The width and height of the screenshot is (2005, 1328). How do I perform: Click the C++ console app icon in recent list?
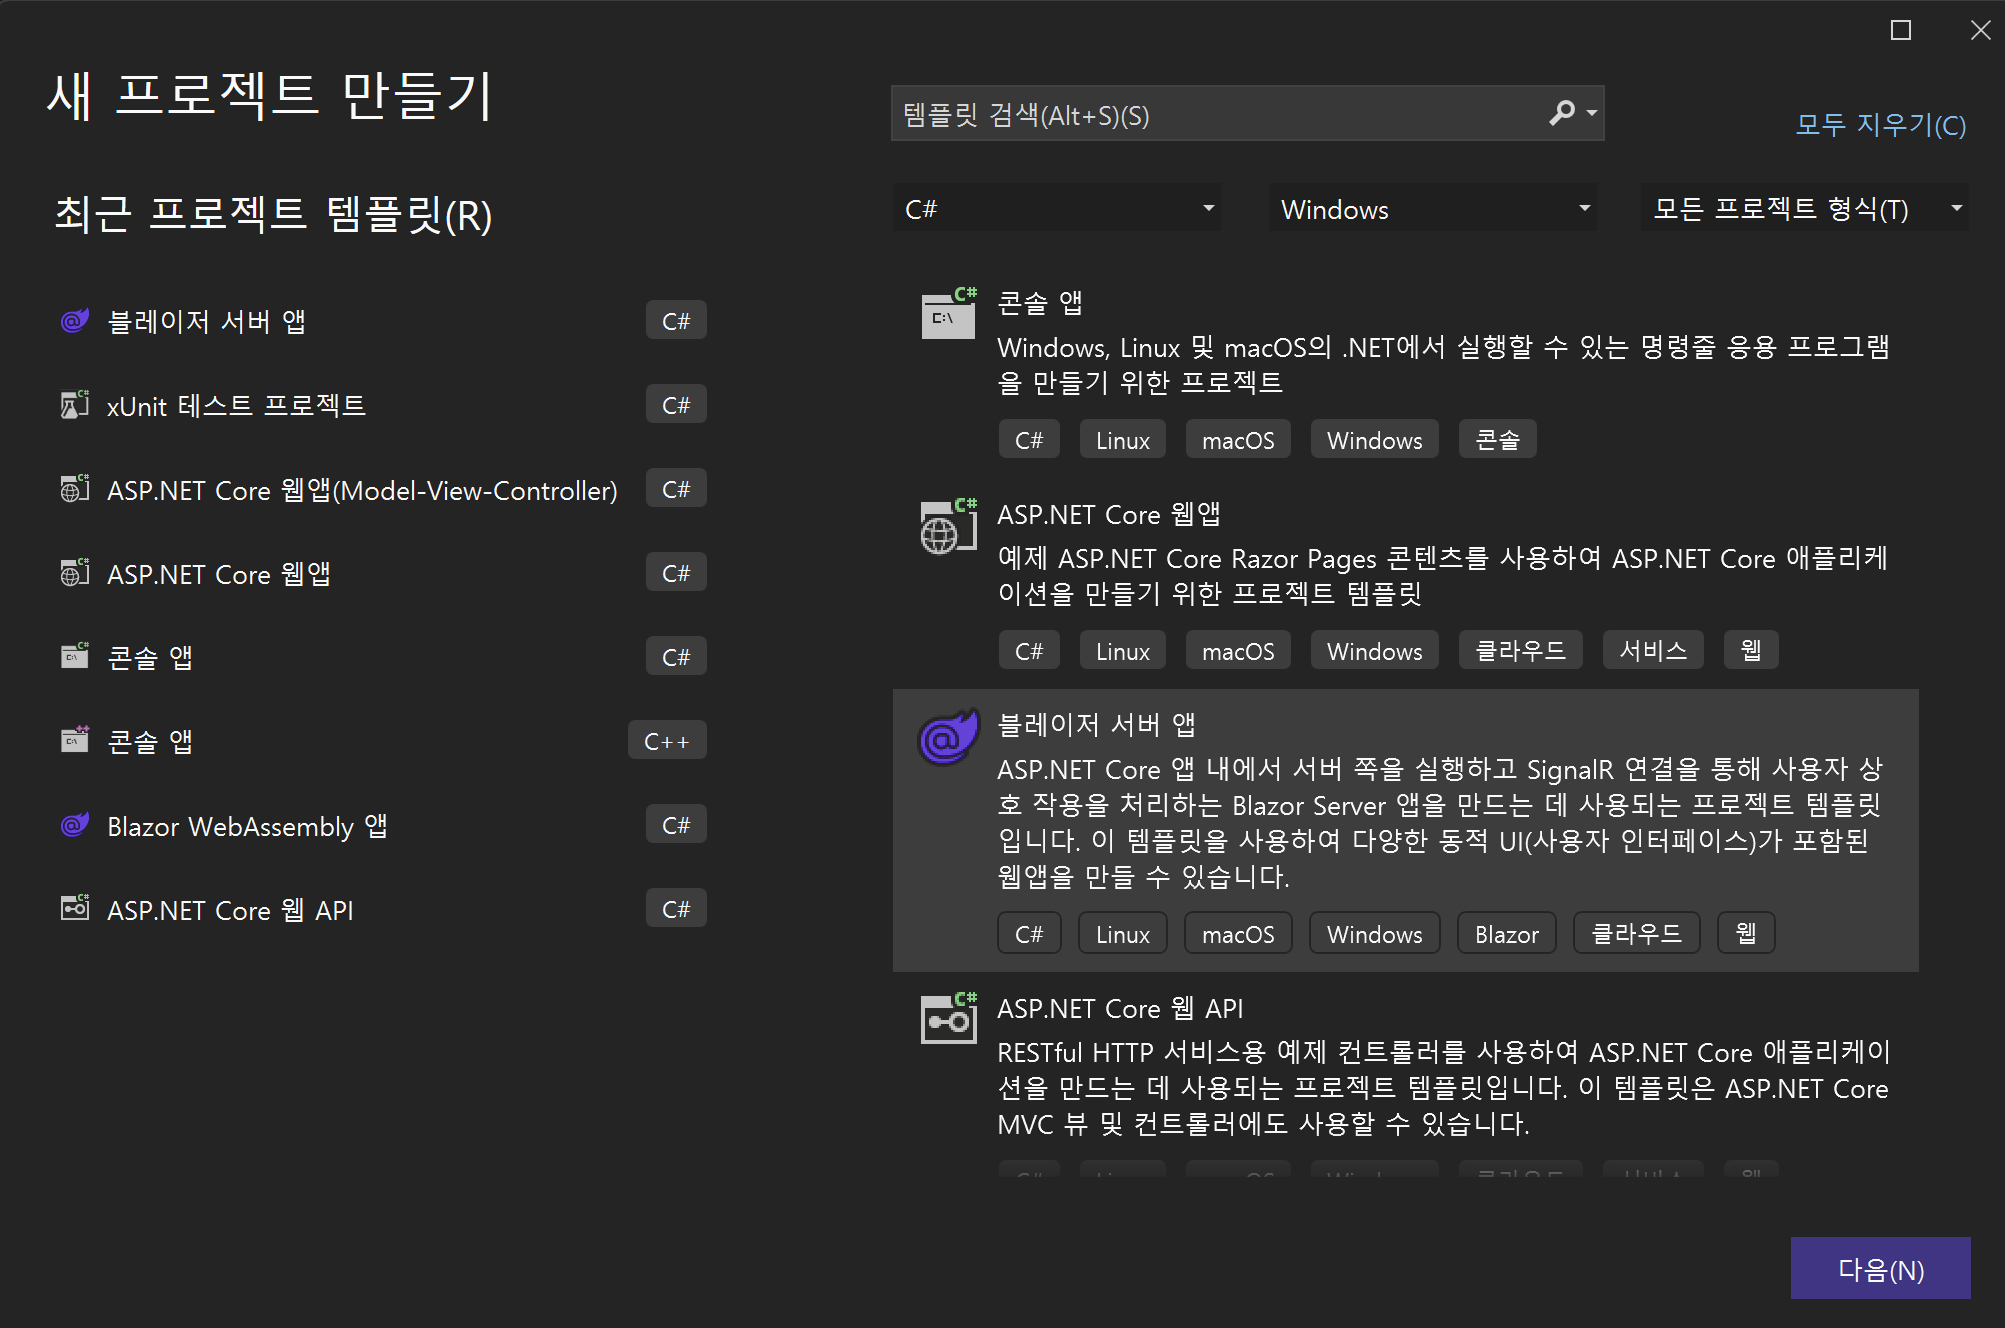click(75, 741)
